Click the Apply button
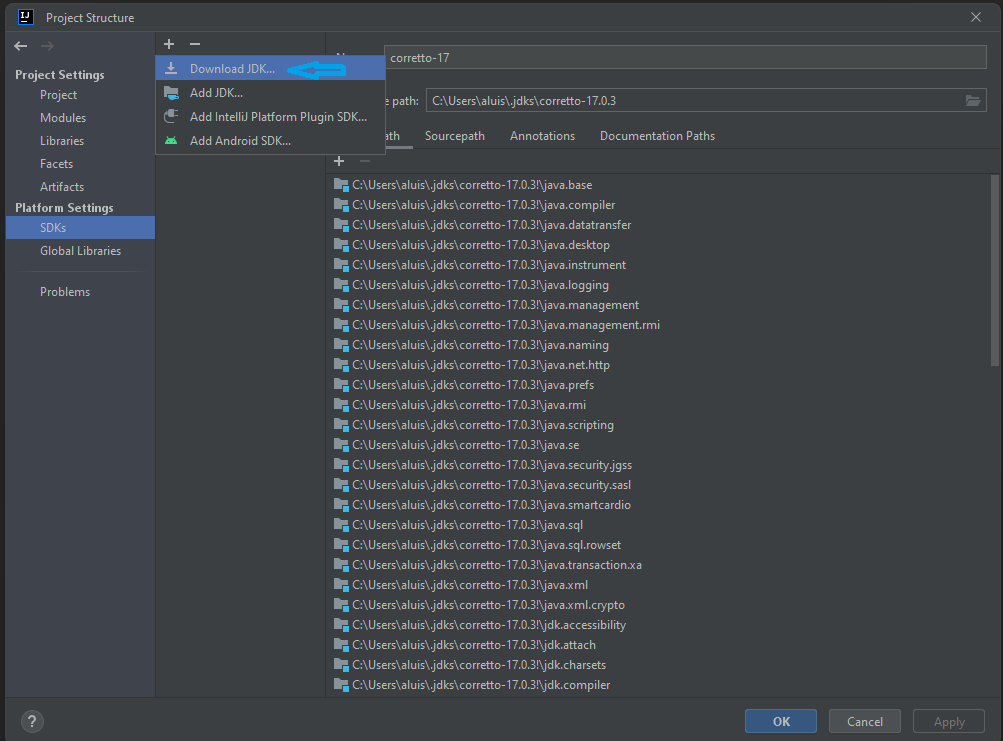The image size is (1003, 741). (949, 721)
